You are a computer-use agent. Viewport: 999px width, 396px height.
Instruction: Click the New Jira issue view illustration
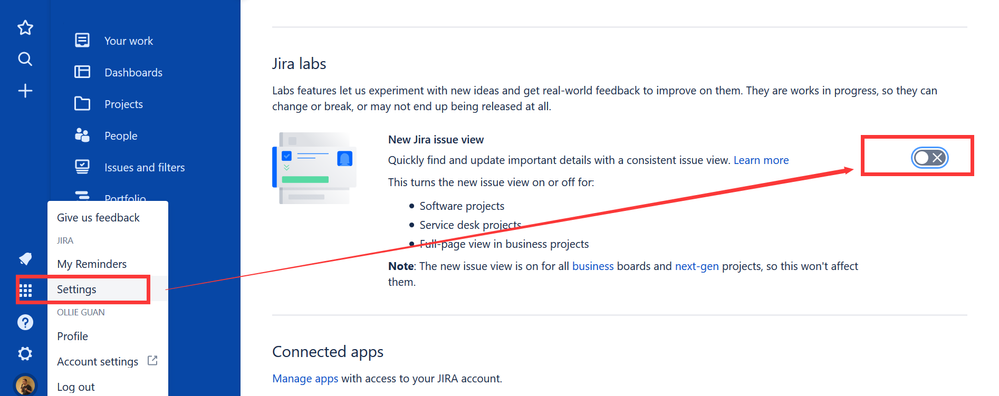point(313,168)
